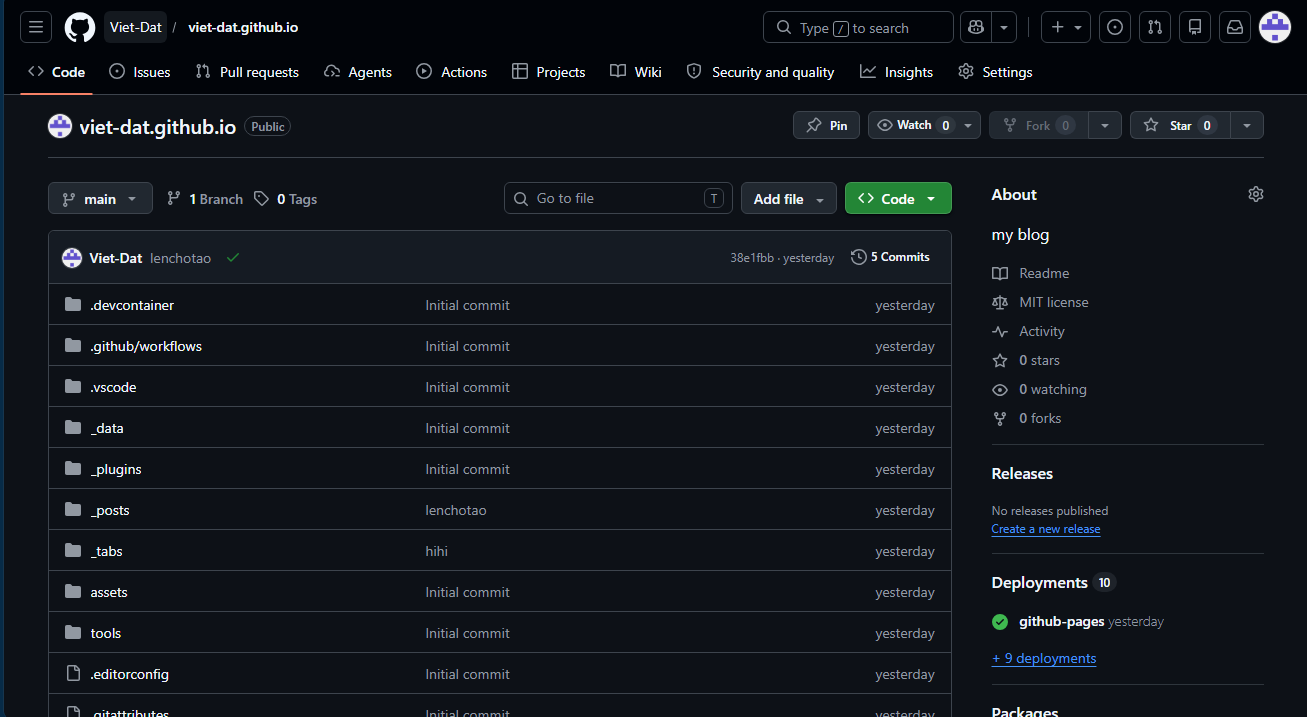Image resolution: width=1307 pixels, height=717 pixels.
Task: Click Viet-Dat avatar in the commit row
Action: pos(72,258)
